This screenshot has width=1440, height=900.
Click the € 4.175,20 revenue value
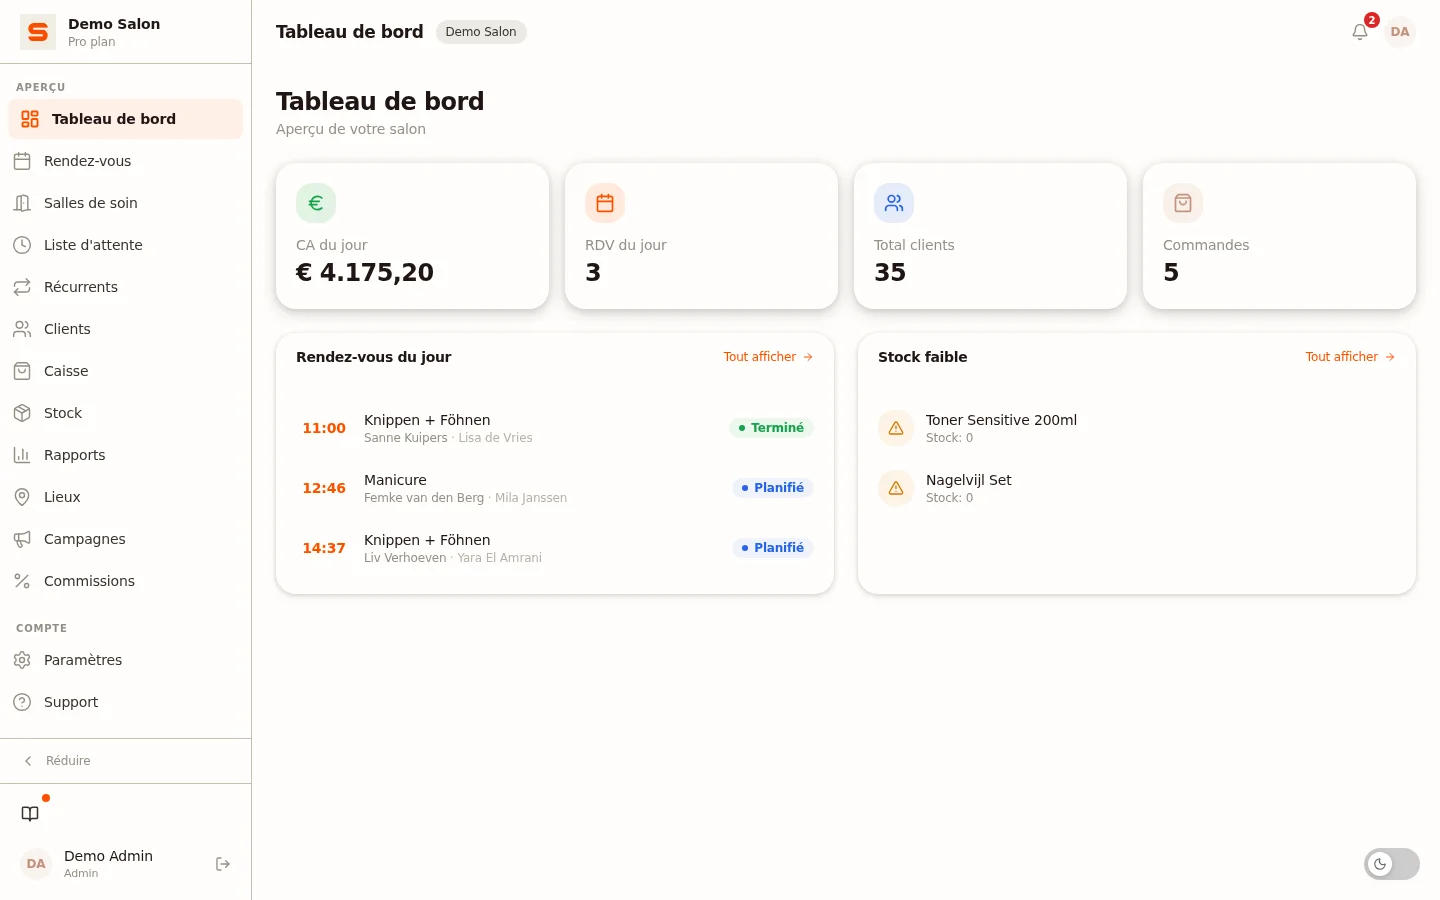[365, 272]
